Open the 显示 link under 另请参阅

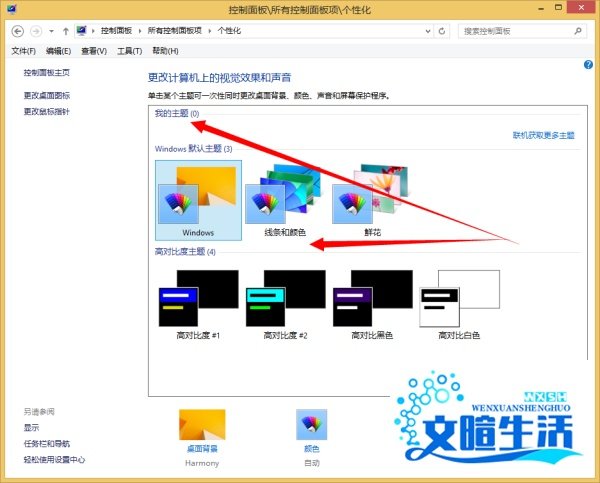(x=31, y=428)
